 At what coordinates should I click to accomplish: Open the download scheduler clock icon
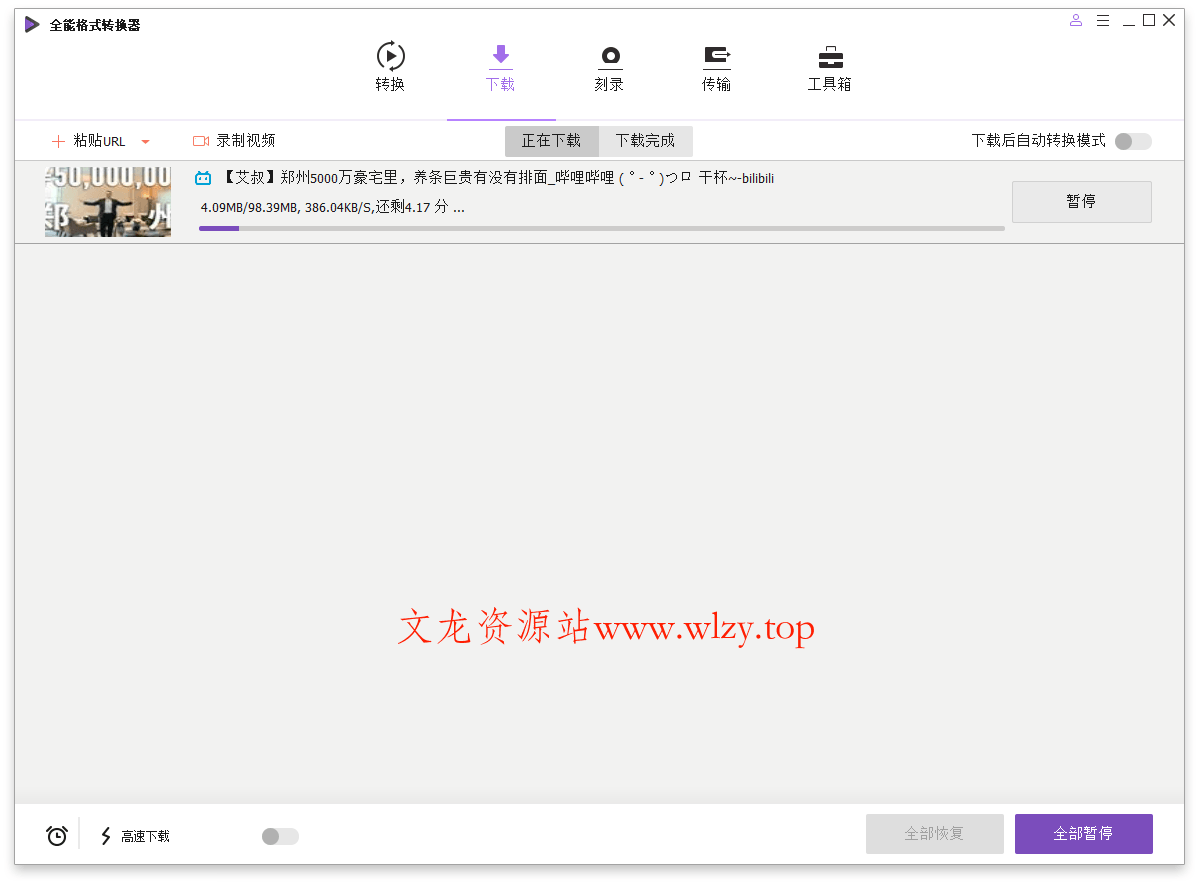coord(56,833)
